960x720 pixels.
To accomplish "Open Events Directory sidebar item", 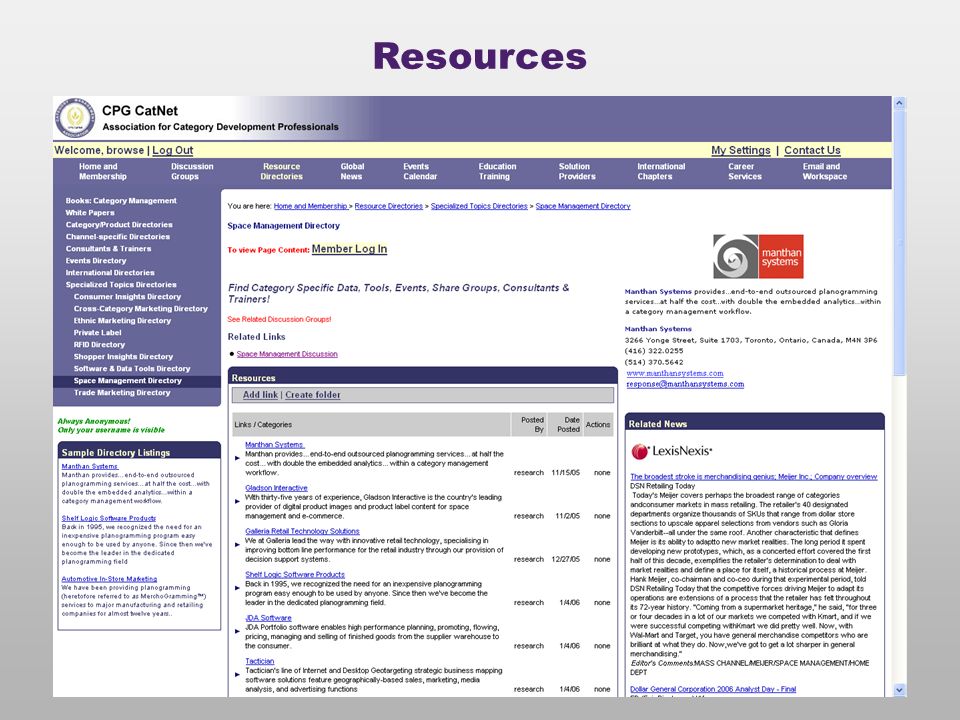I will click(96, 261).
